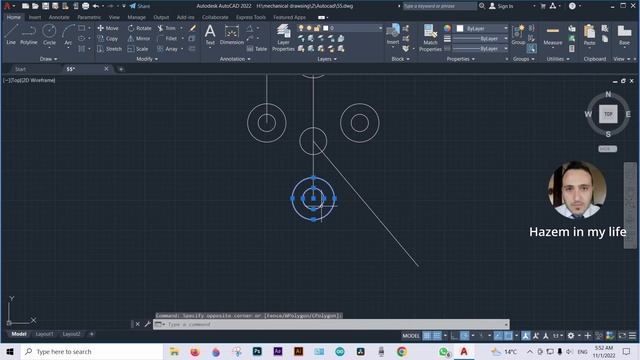This screenshot has height=360, width=640.
Task: Click the Trim tool
Action: (x=167, y=28)
